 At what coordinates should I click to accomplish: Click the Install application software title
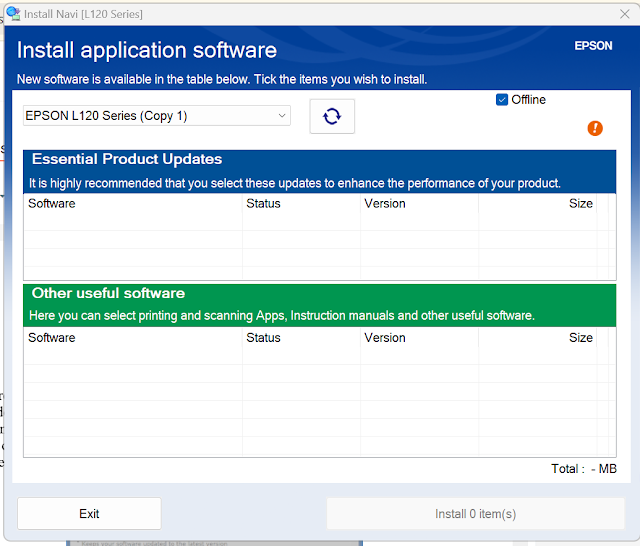pos(147,51)
